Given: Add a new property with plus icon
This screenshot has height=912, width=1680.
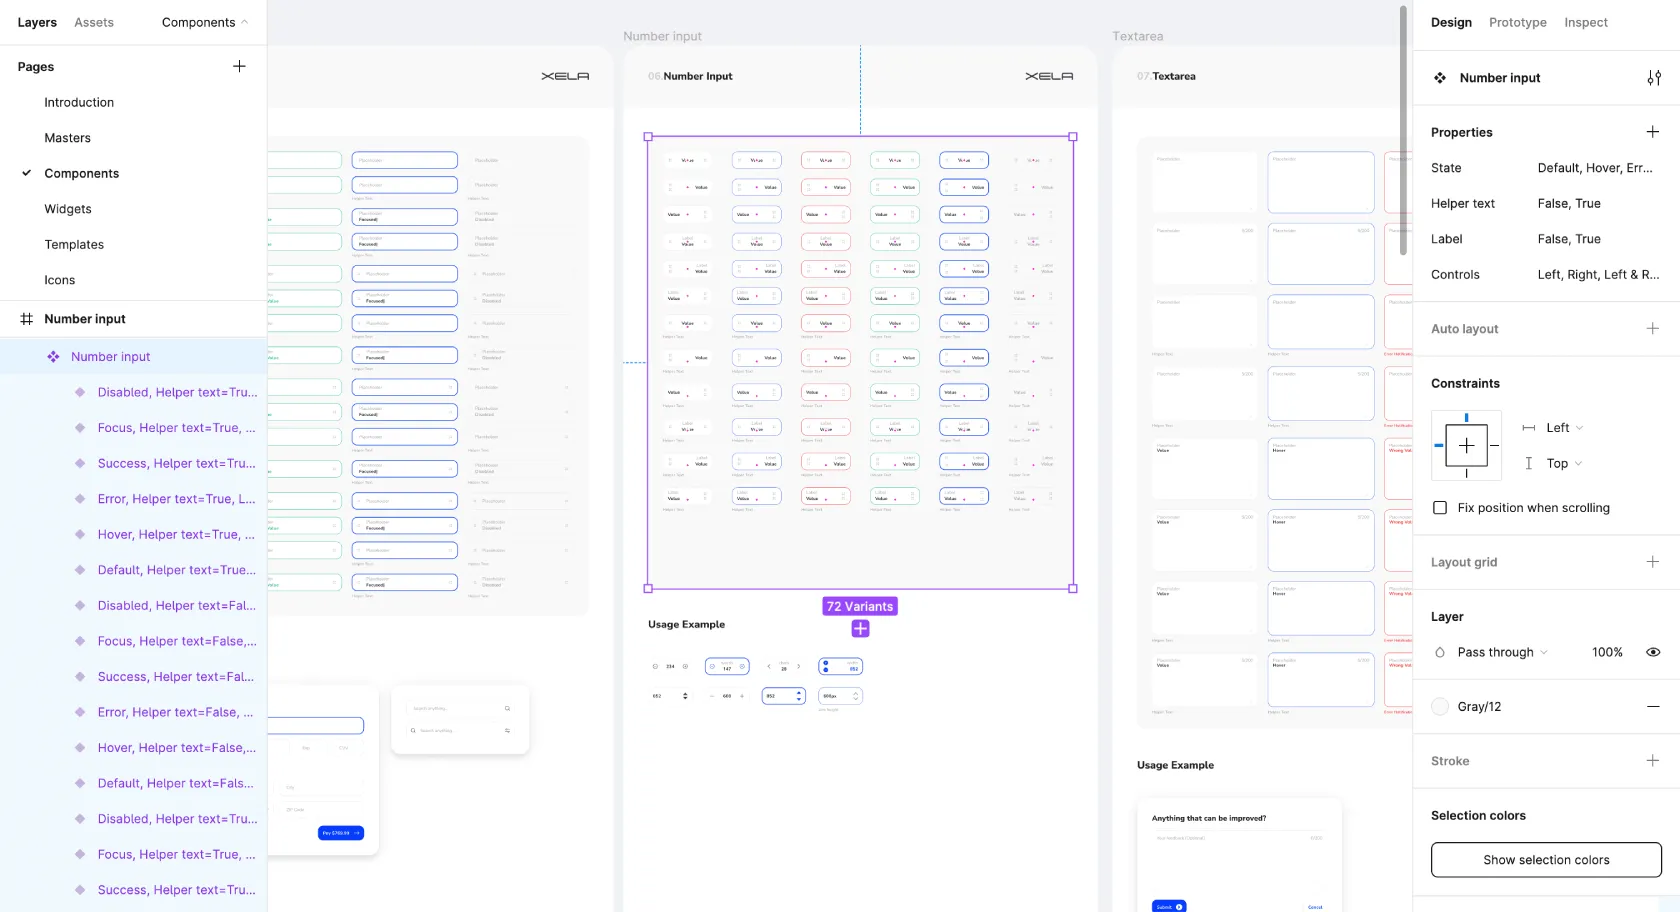Looking at the screenshot, I should [x=1652, y=132].
